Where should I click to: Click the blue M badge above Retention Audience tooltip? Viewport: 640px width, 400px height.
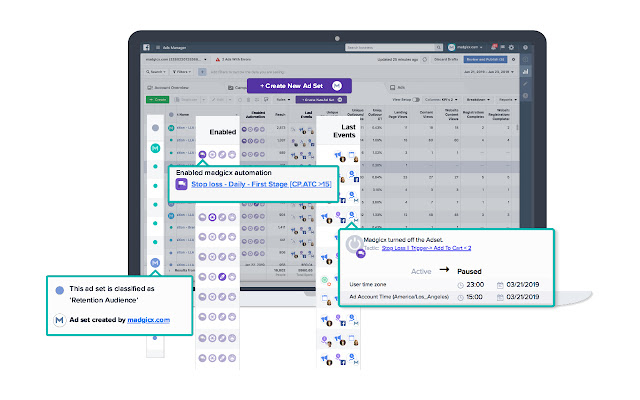tap(155, 262)
